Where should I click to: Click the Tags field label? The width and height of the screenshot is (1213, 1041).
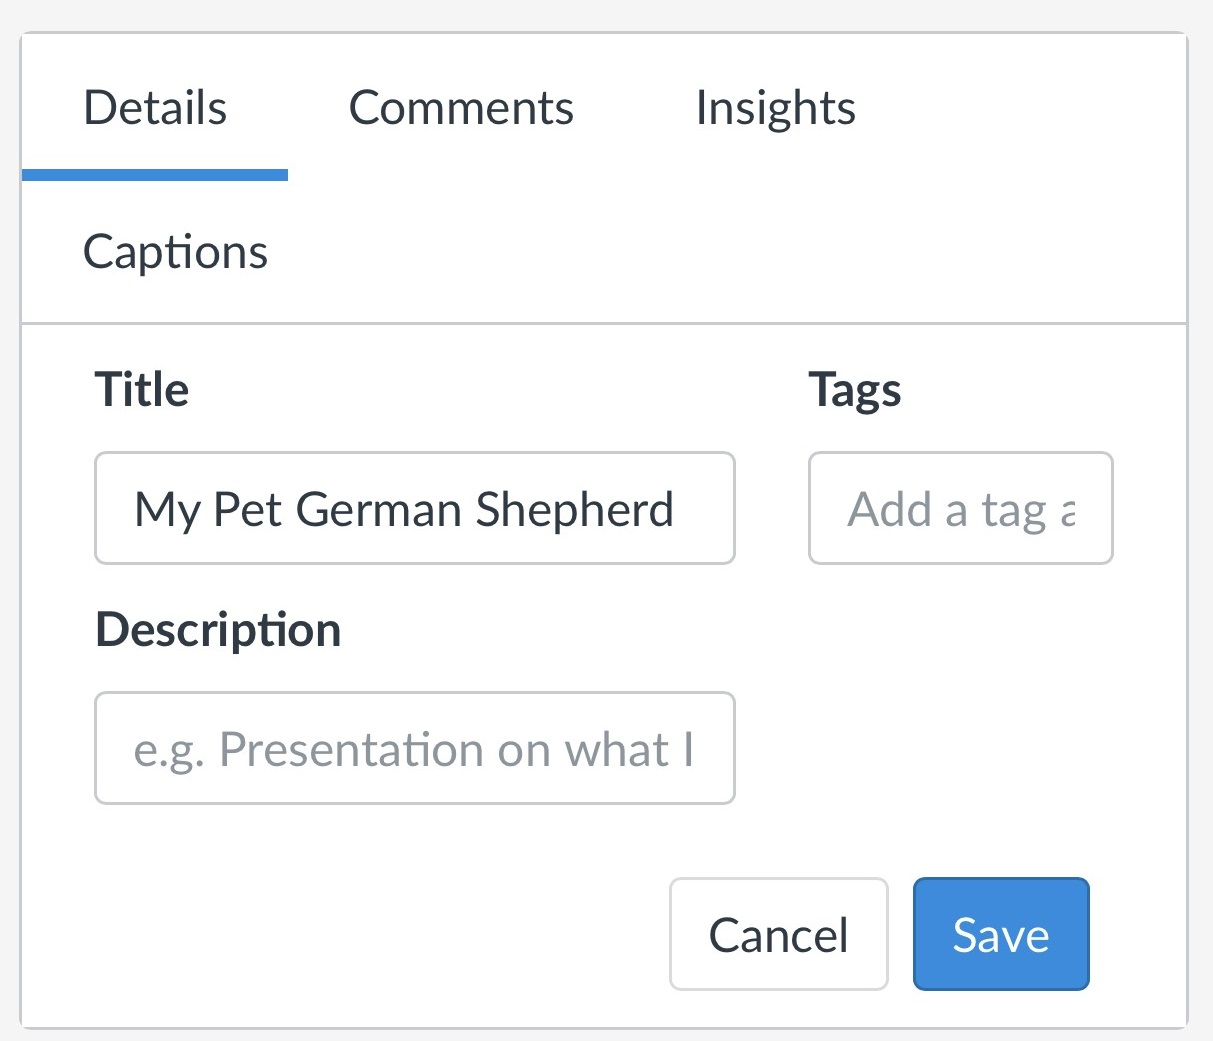point(854,389)
